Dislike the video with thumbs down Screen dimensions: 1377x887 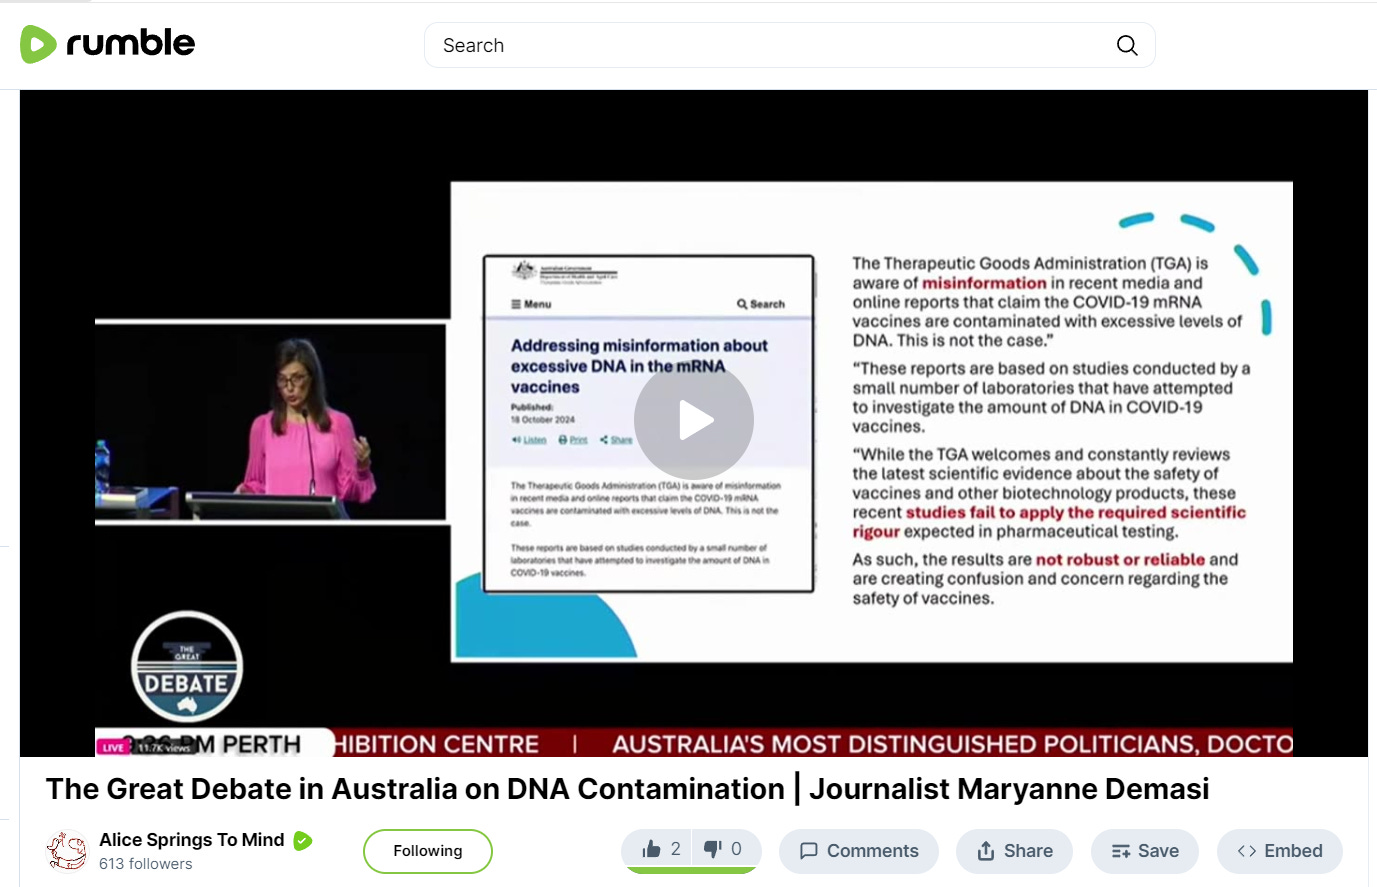coord(724,849)
